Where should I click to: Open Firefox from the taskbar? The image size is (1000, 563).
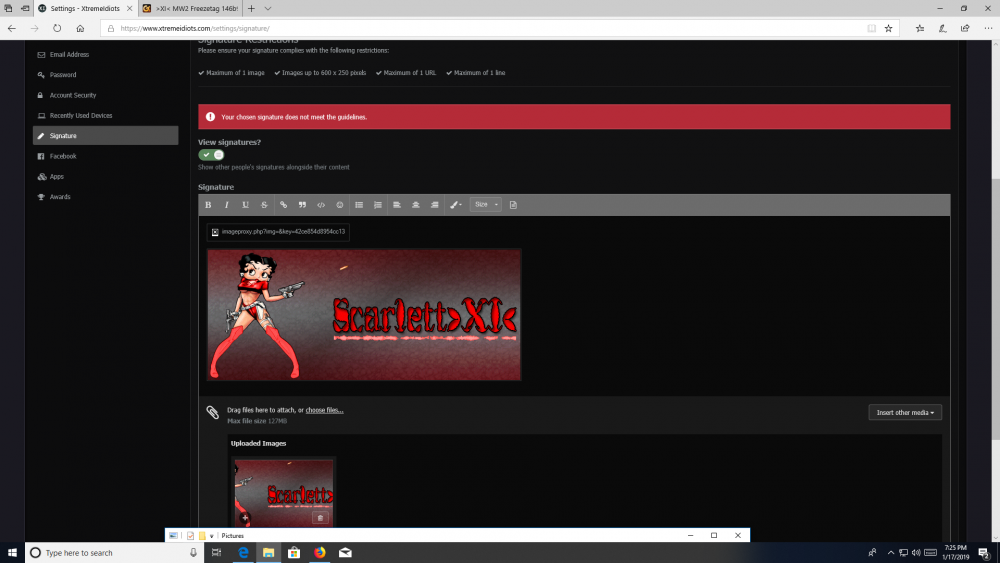coord(320,552)
